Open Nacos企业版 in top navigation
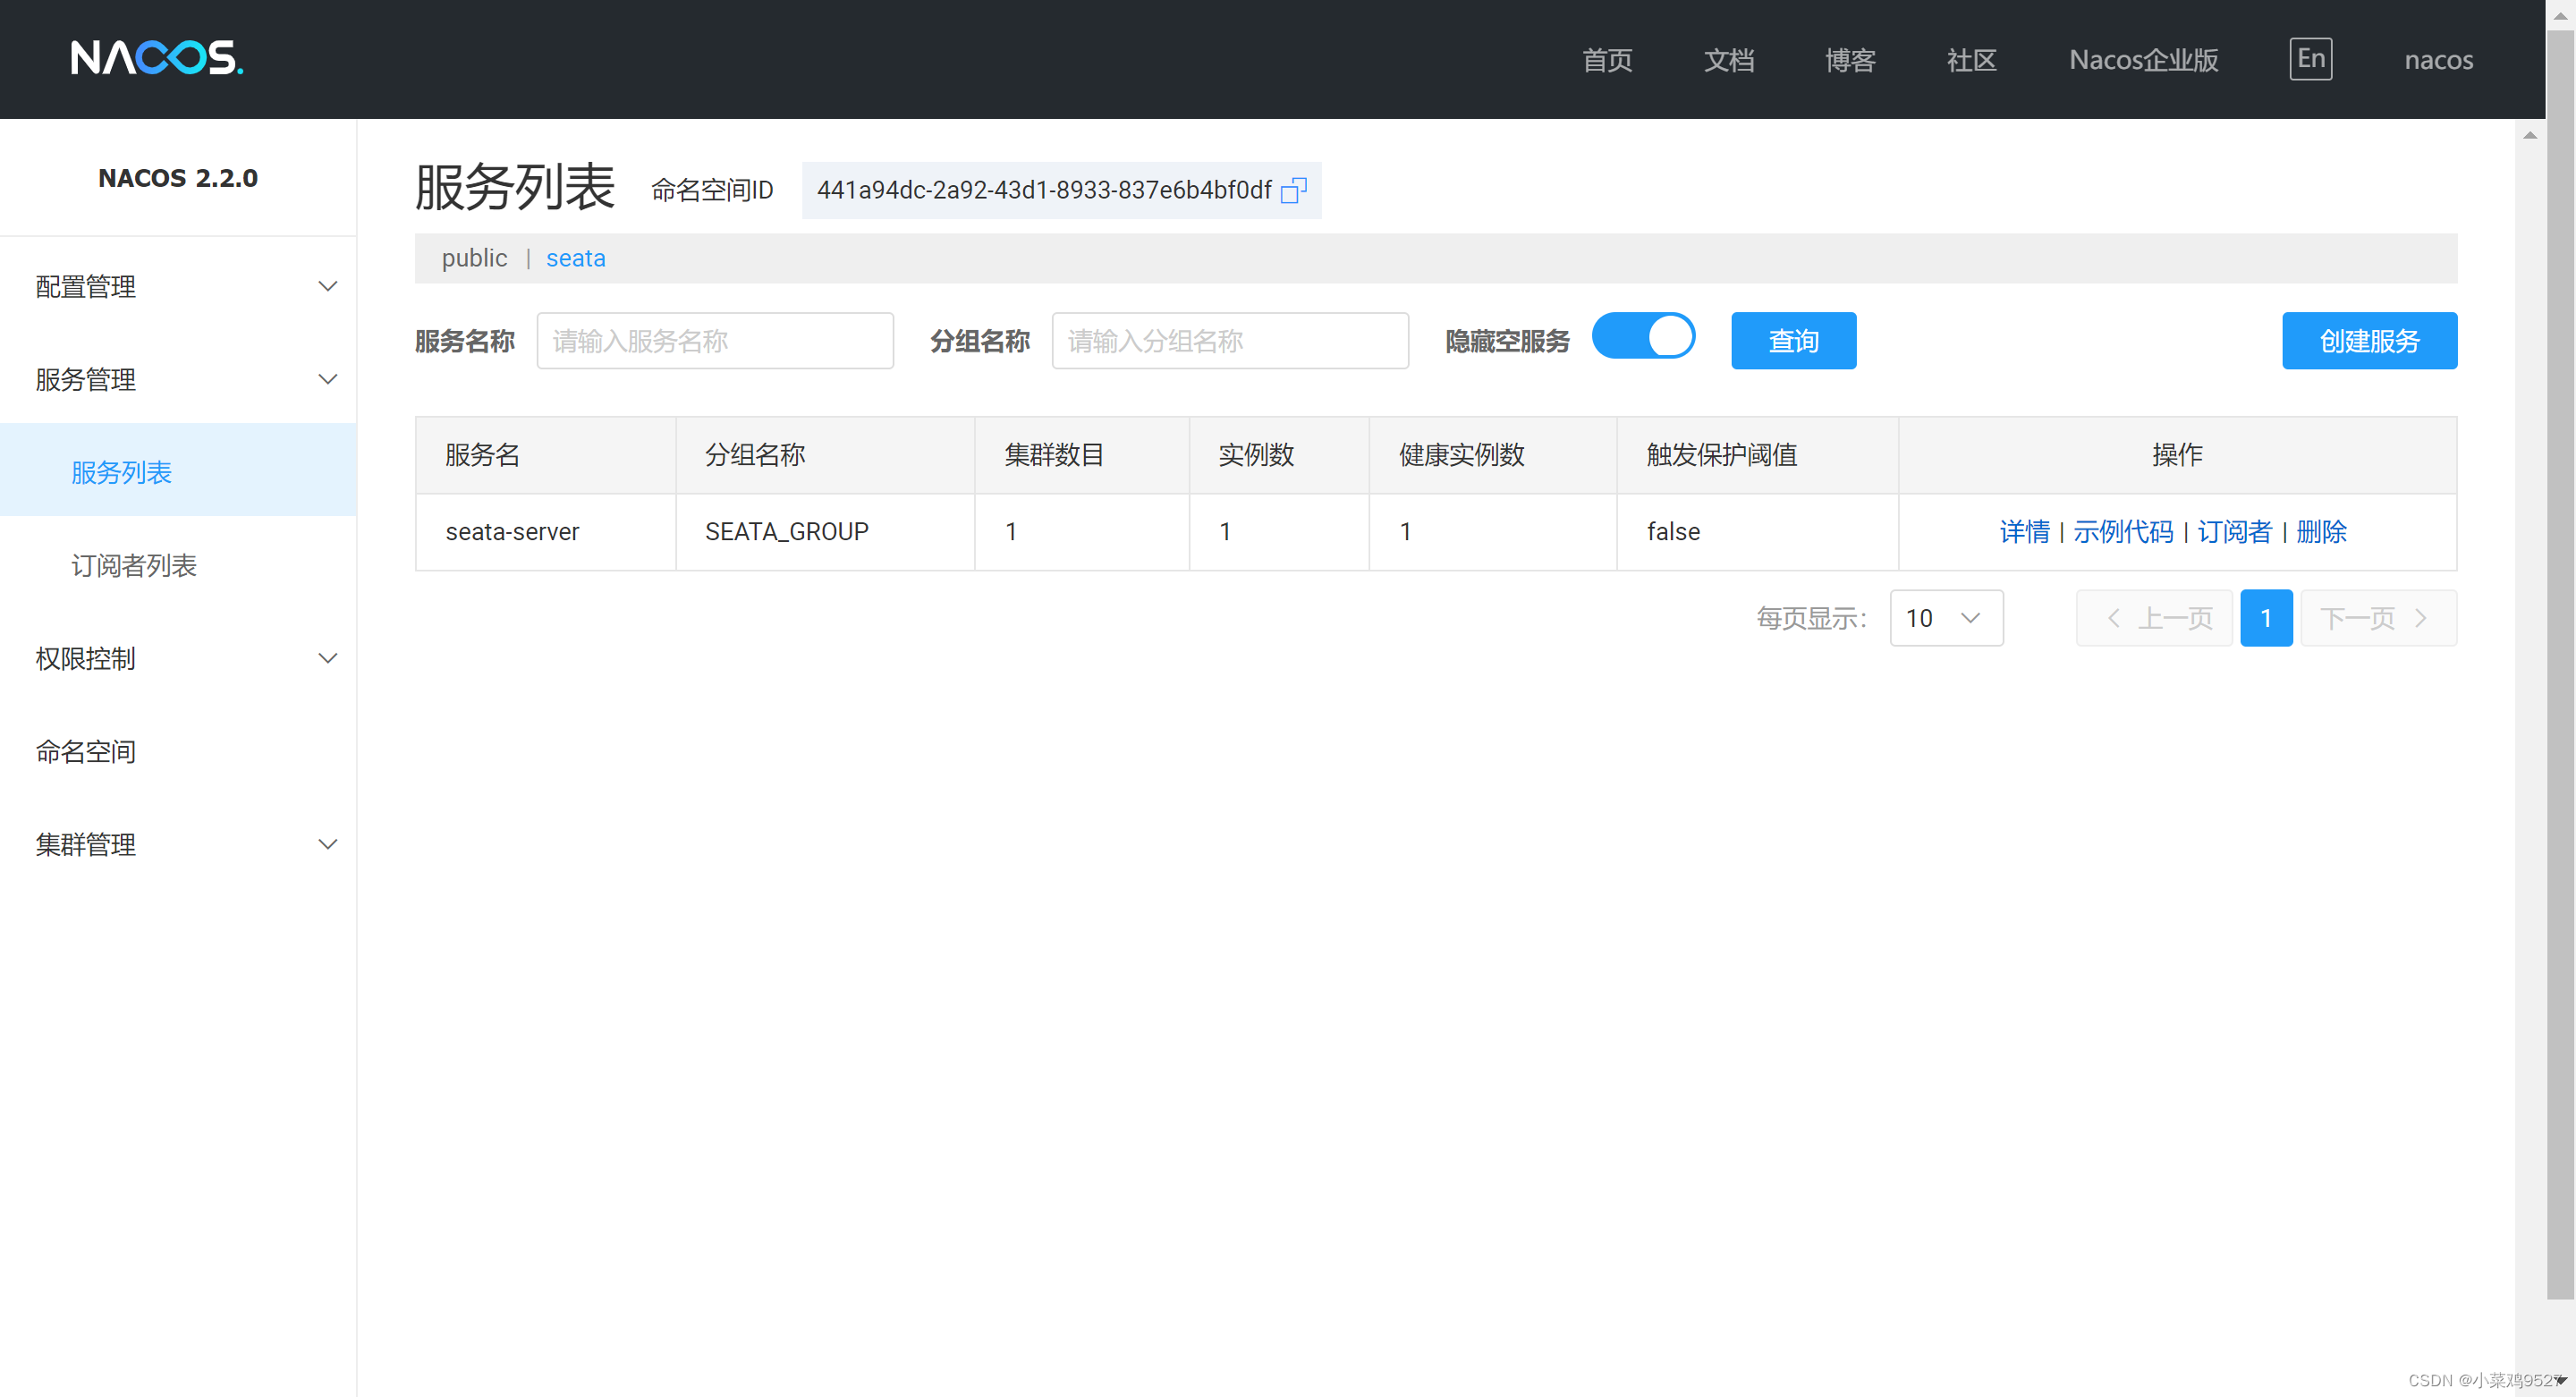This screenshot has height=1397, width=2576. pyautogui.click(x=2143, y=60)
